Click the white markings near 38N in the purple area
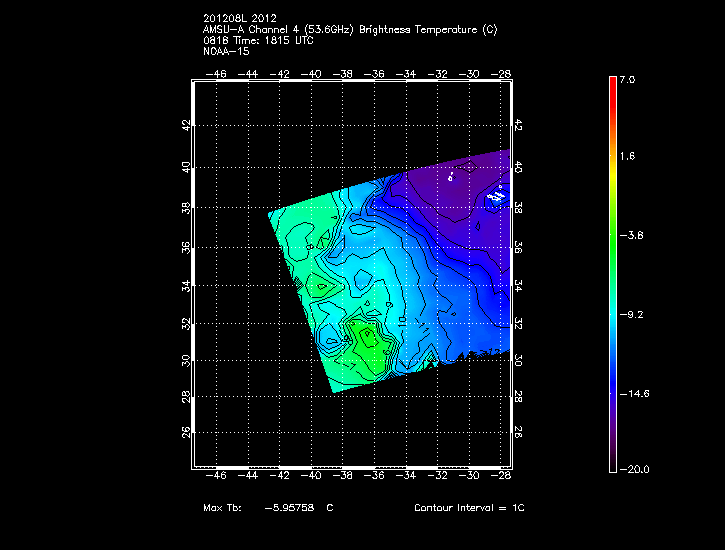 [494, 197]
